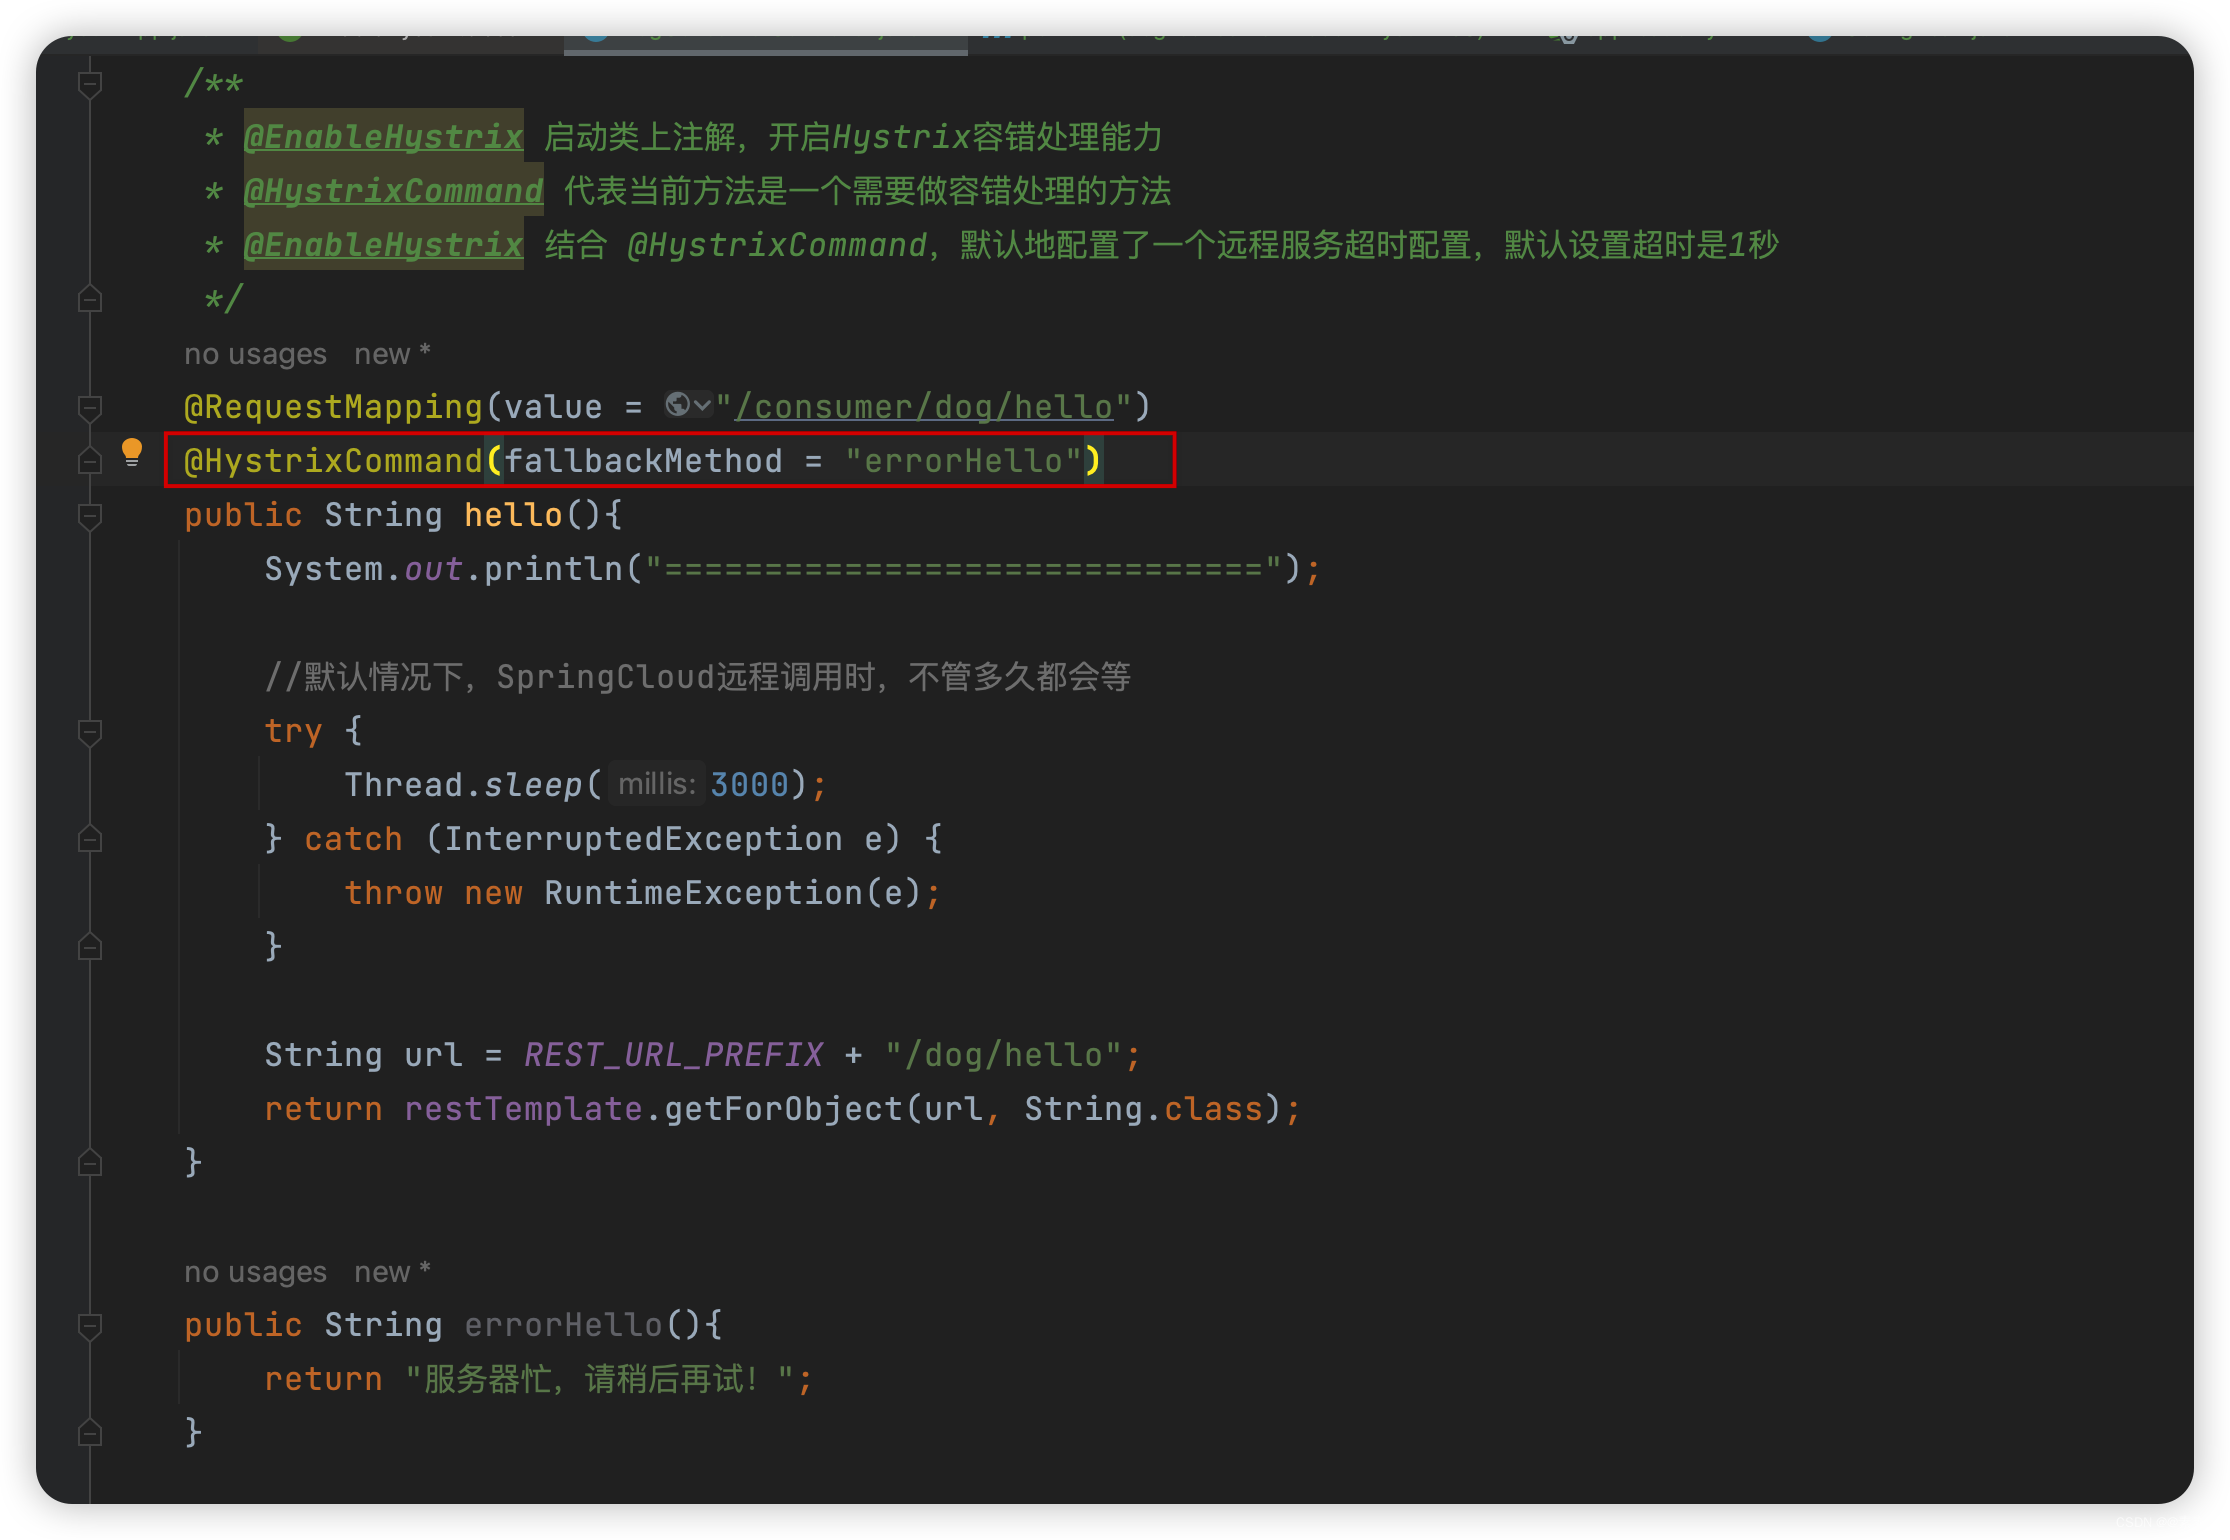Click the sleep method name after Thread
Image resolution: width=2230 pixels, height=1540 pixels.
tap(533, 785)
